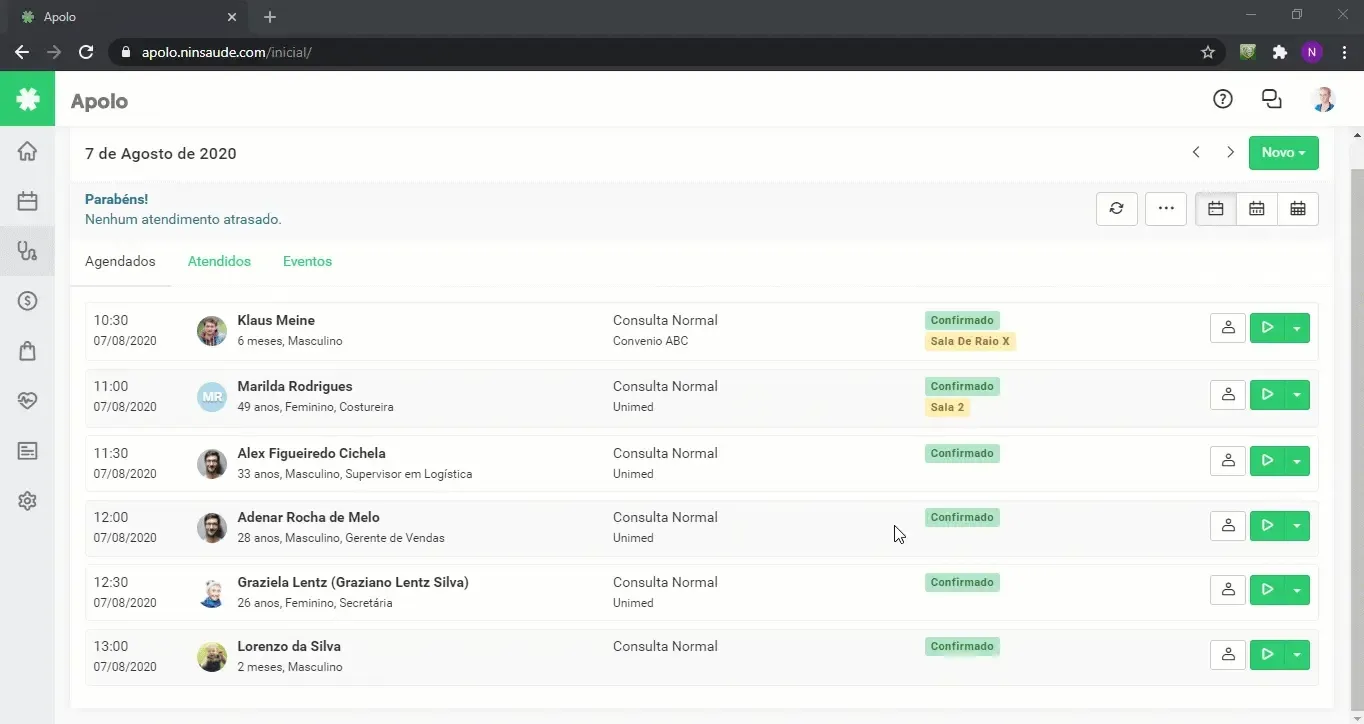
Task: Open the dollar finance icon in sidebar
Action: (x=27, y=301)
